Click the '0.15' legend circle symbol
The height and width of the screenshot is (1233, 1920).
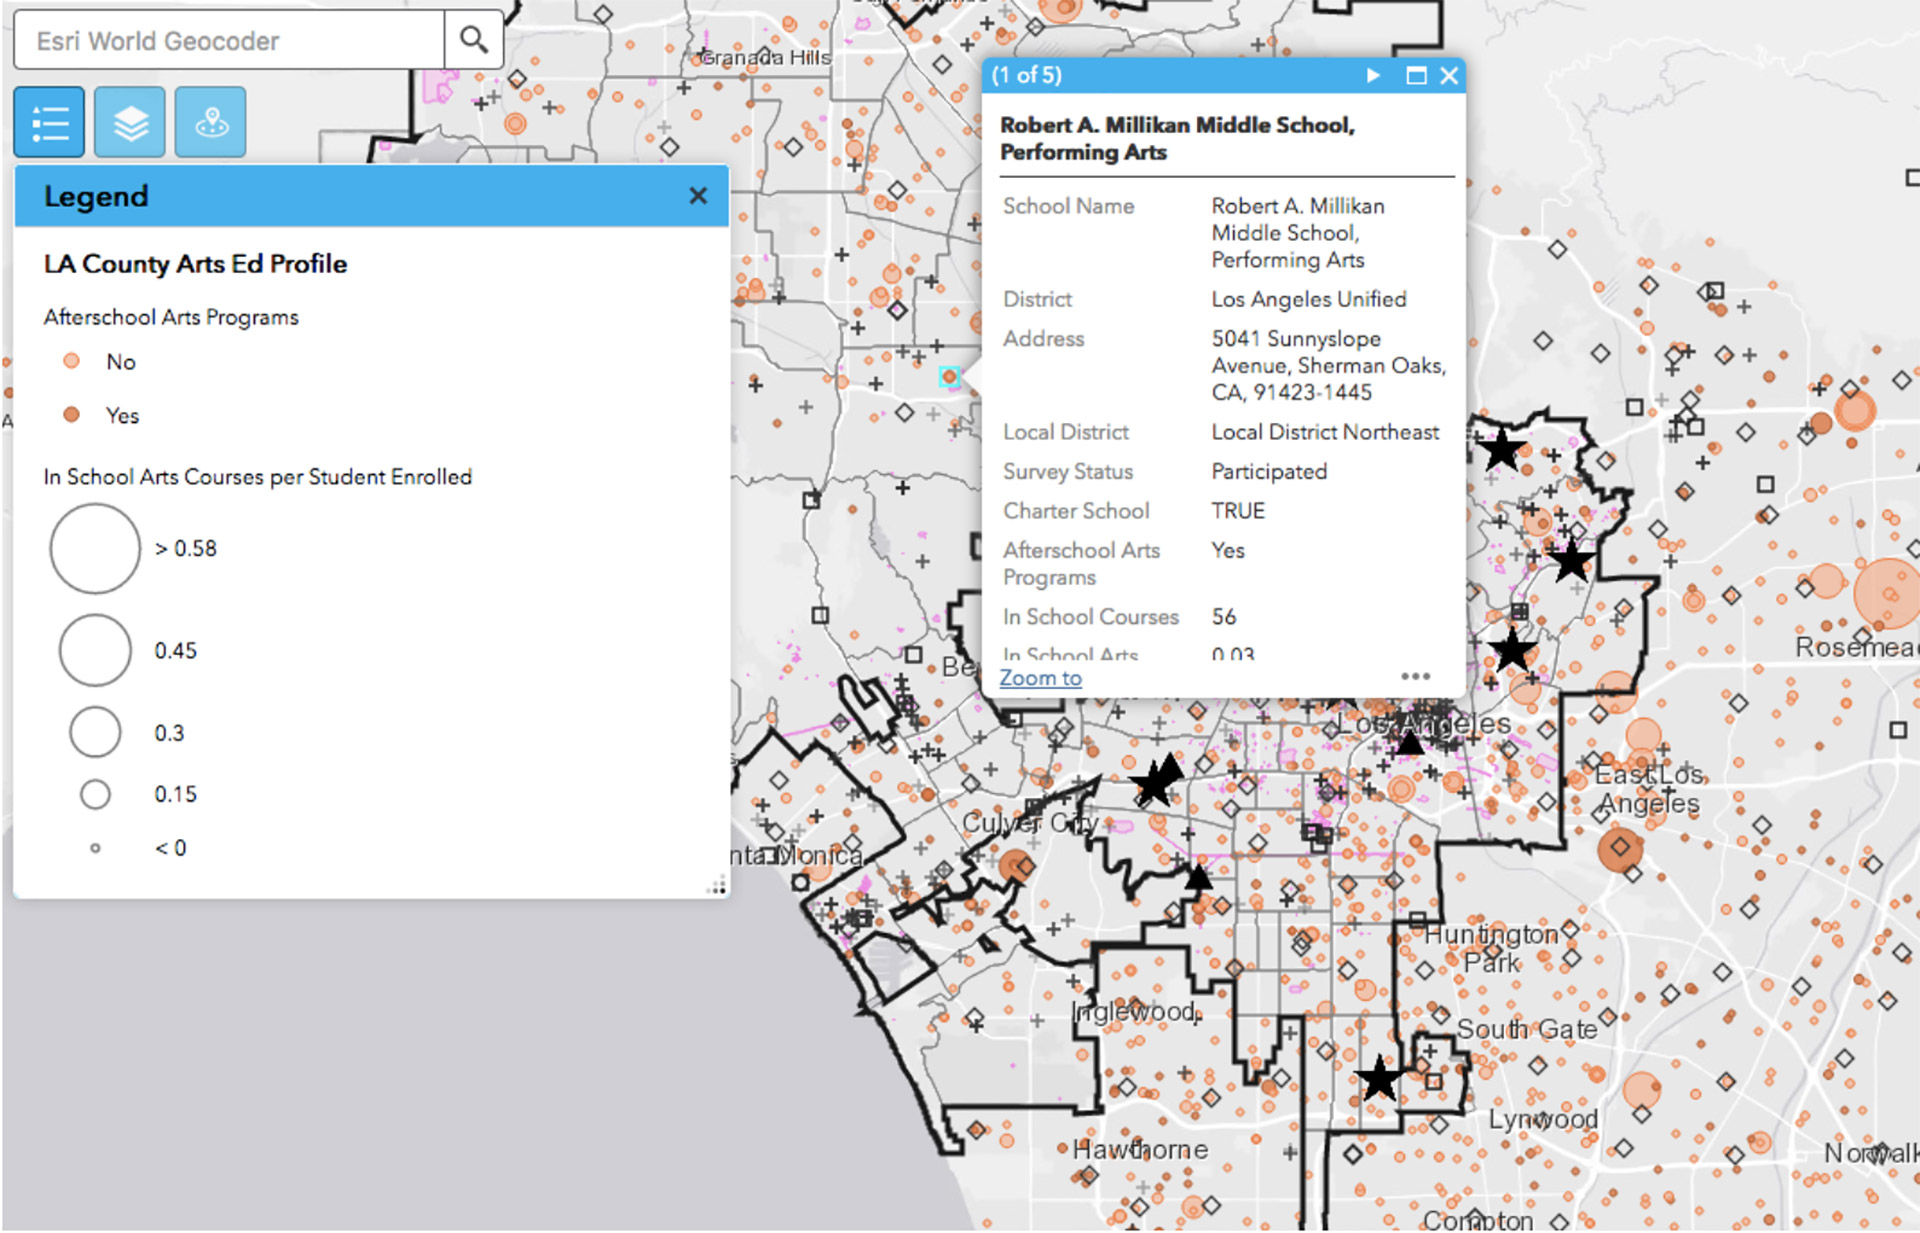95,794
